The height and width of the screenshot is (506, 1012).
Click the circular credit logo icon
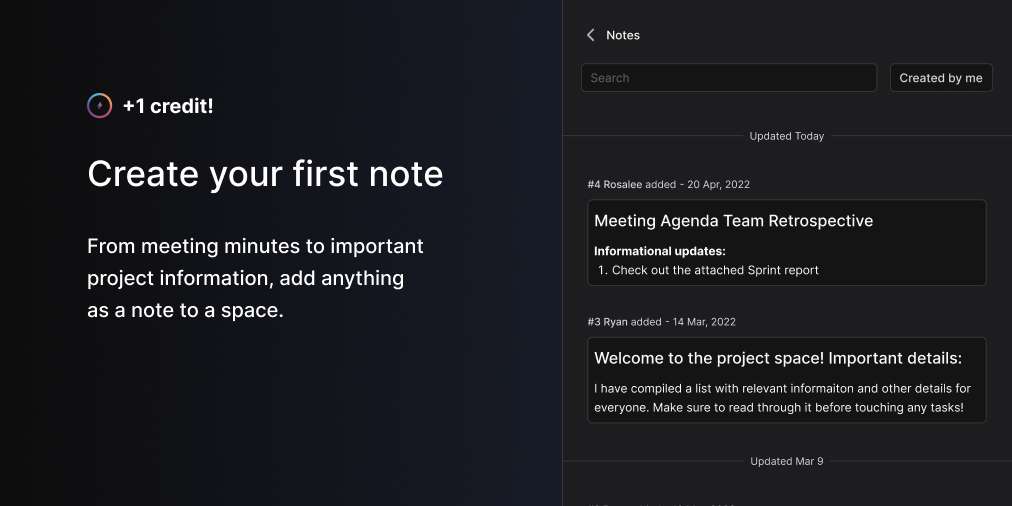point(99,105)
